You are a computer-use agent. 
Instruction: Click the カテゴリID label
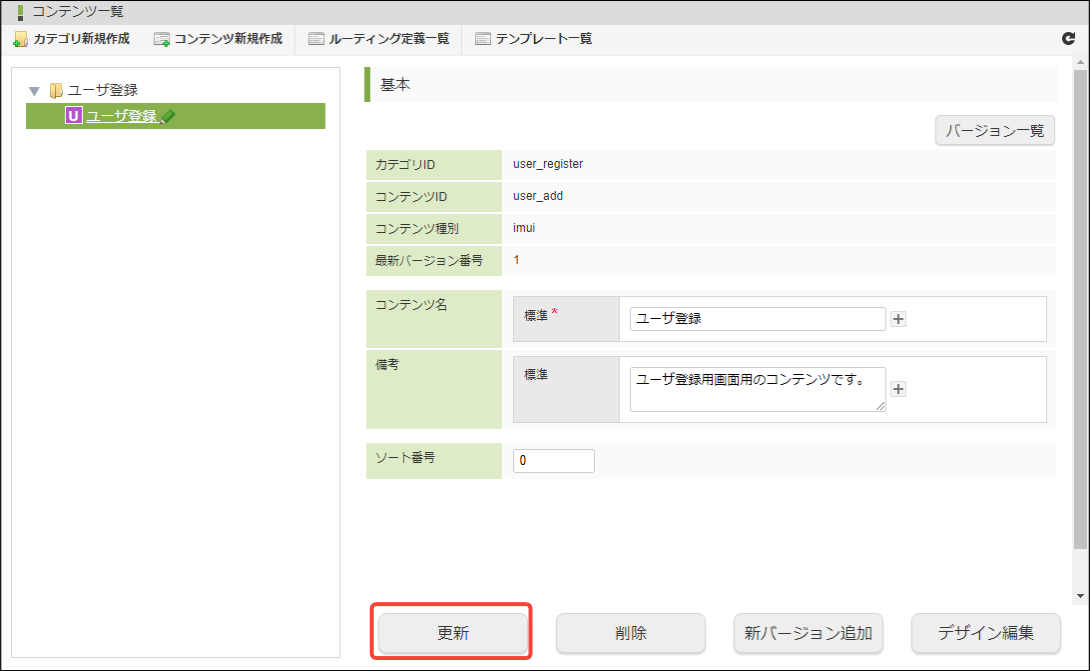click(x=405, y=165)
